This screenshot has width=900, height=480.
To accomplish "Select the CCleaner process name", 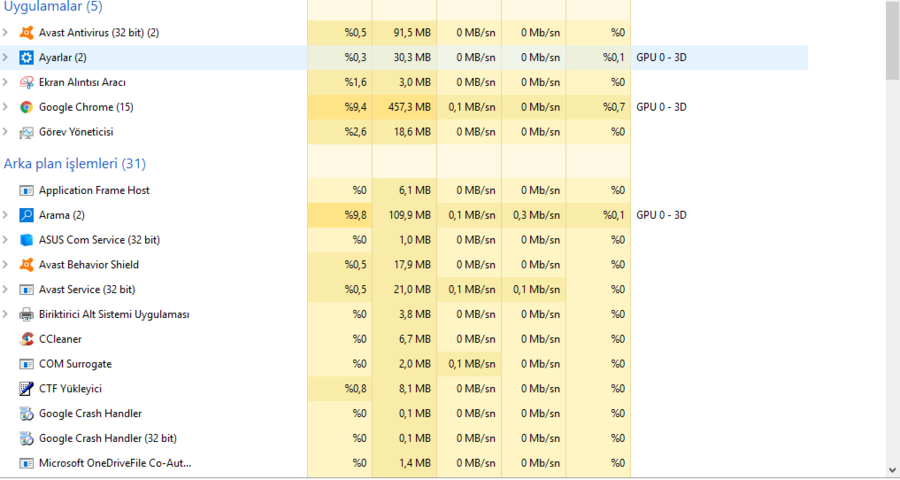I will click(60, 339).
